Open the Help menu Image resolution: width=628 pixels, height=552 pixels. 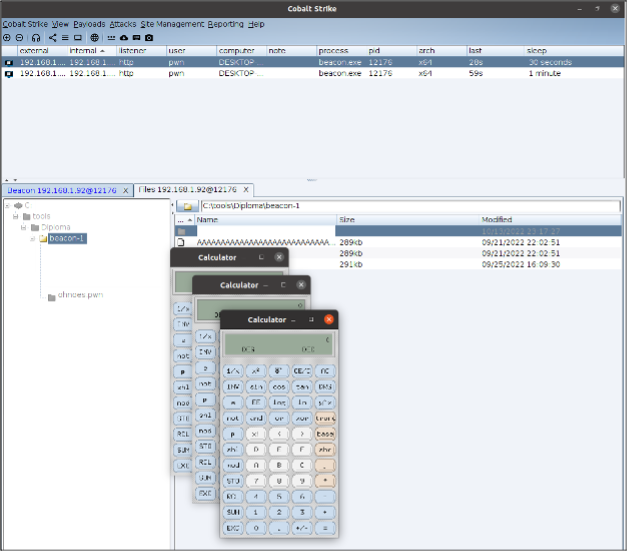point(256,24)
